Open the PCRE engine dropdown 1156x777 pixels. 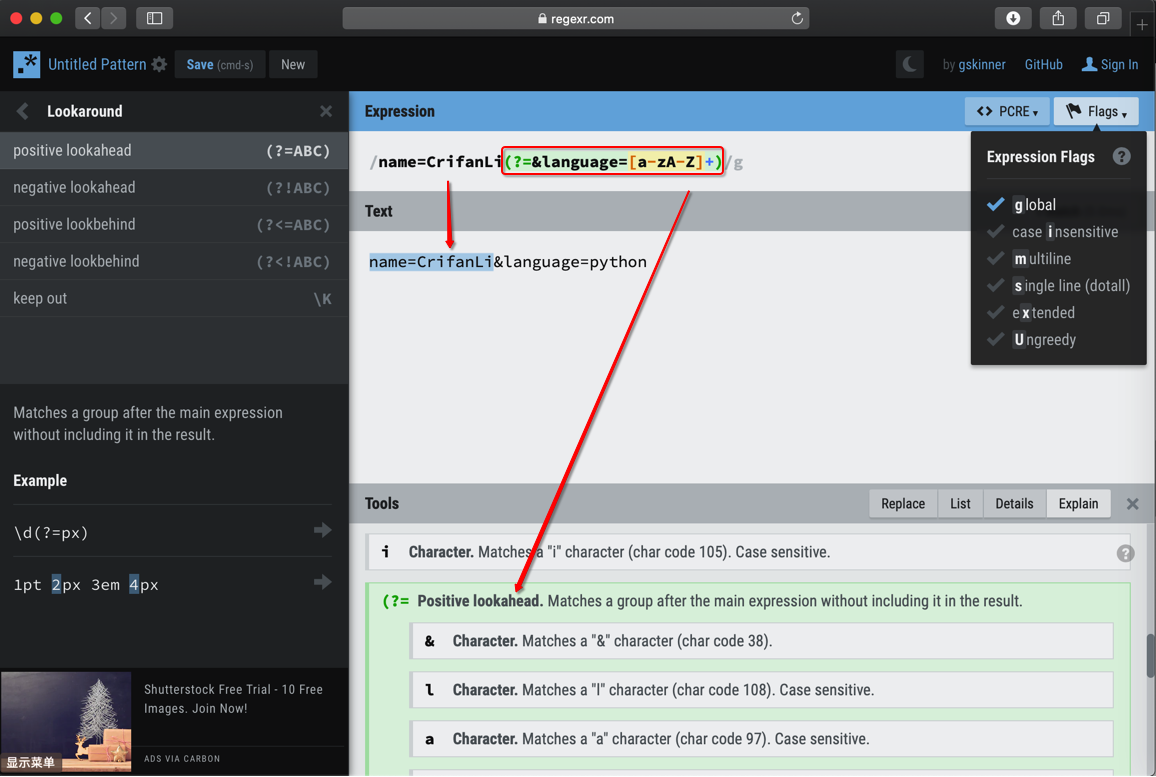1007,111
